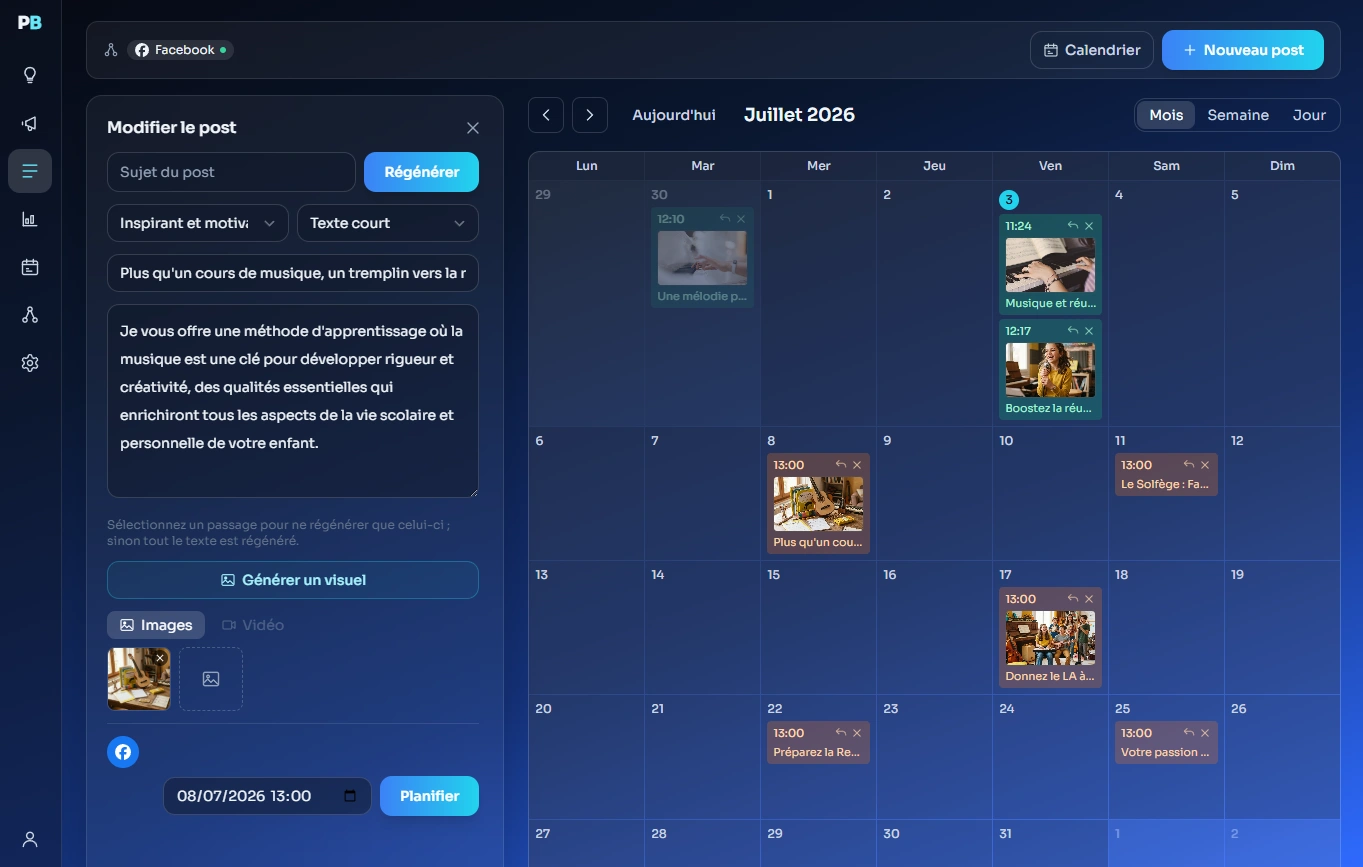
Task: Open the Plus qu'un cou... calendar post
Action: click(818, 503)
